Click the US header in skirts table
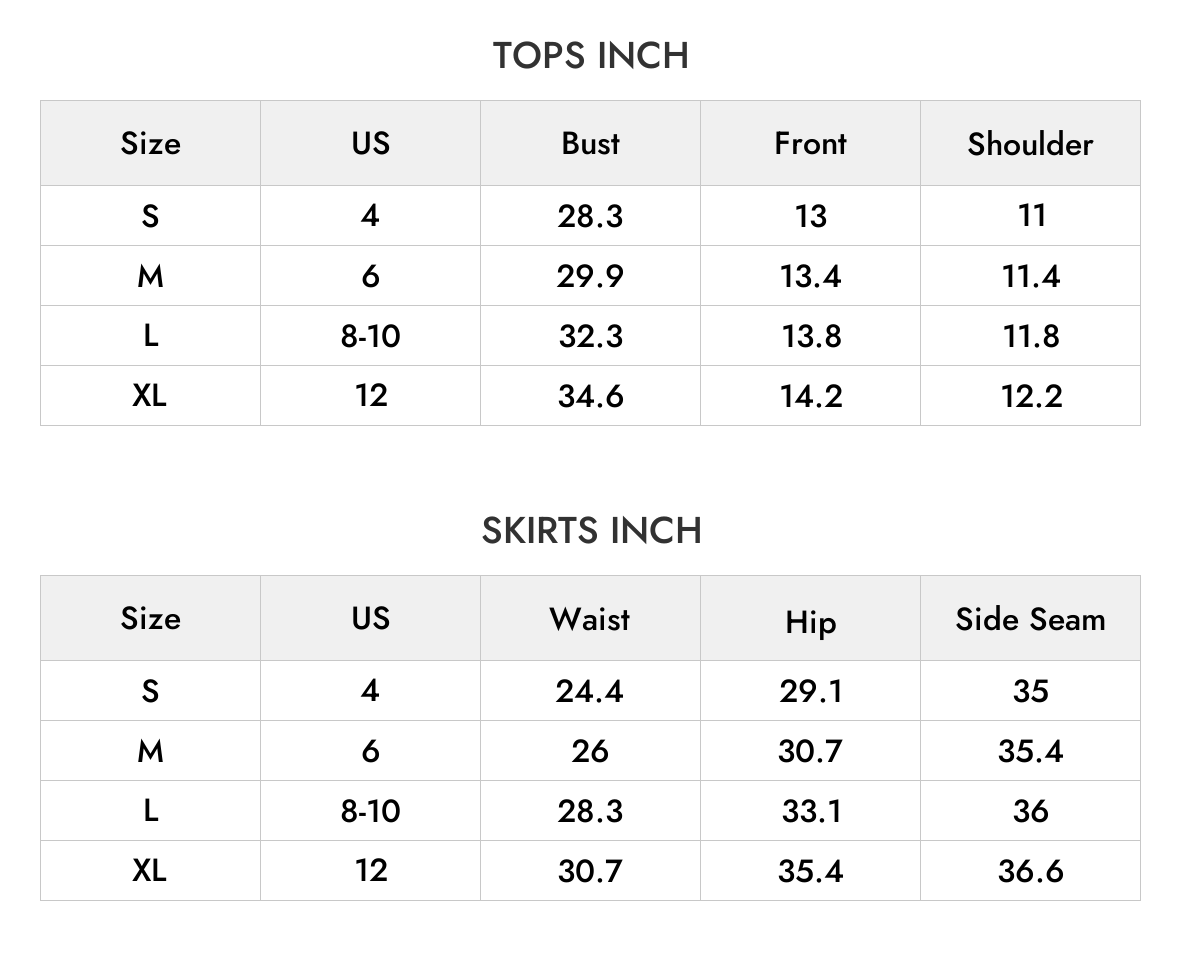Viewport: 1180px width, 970px height. (370, 618)
